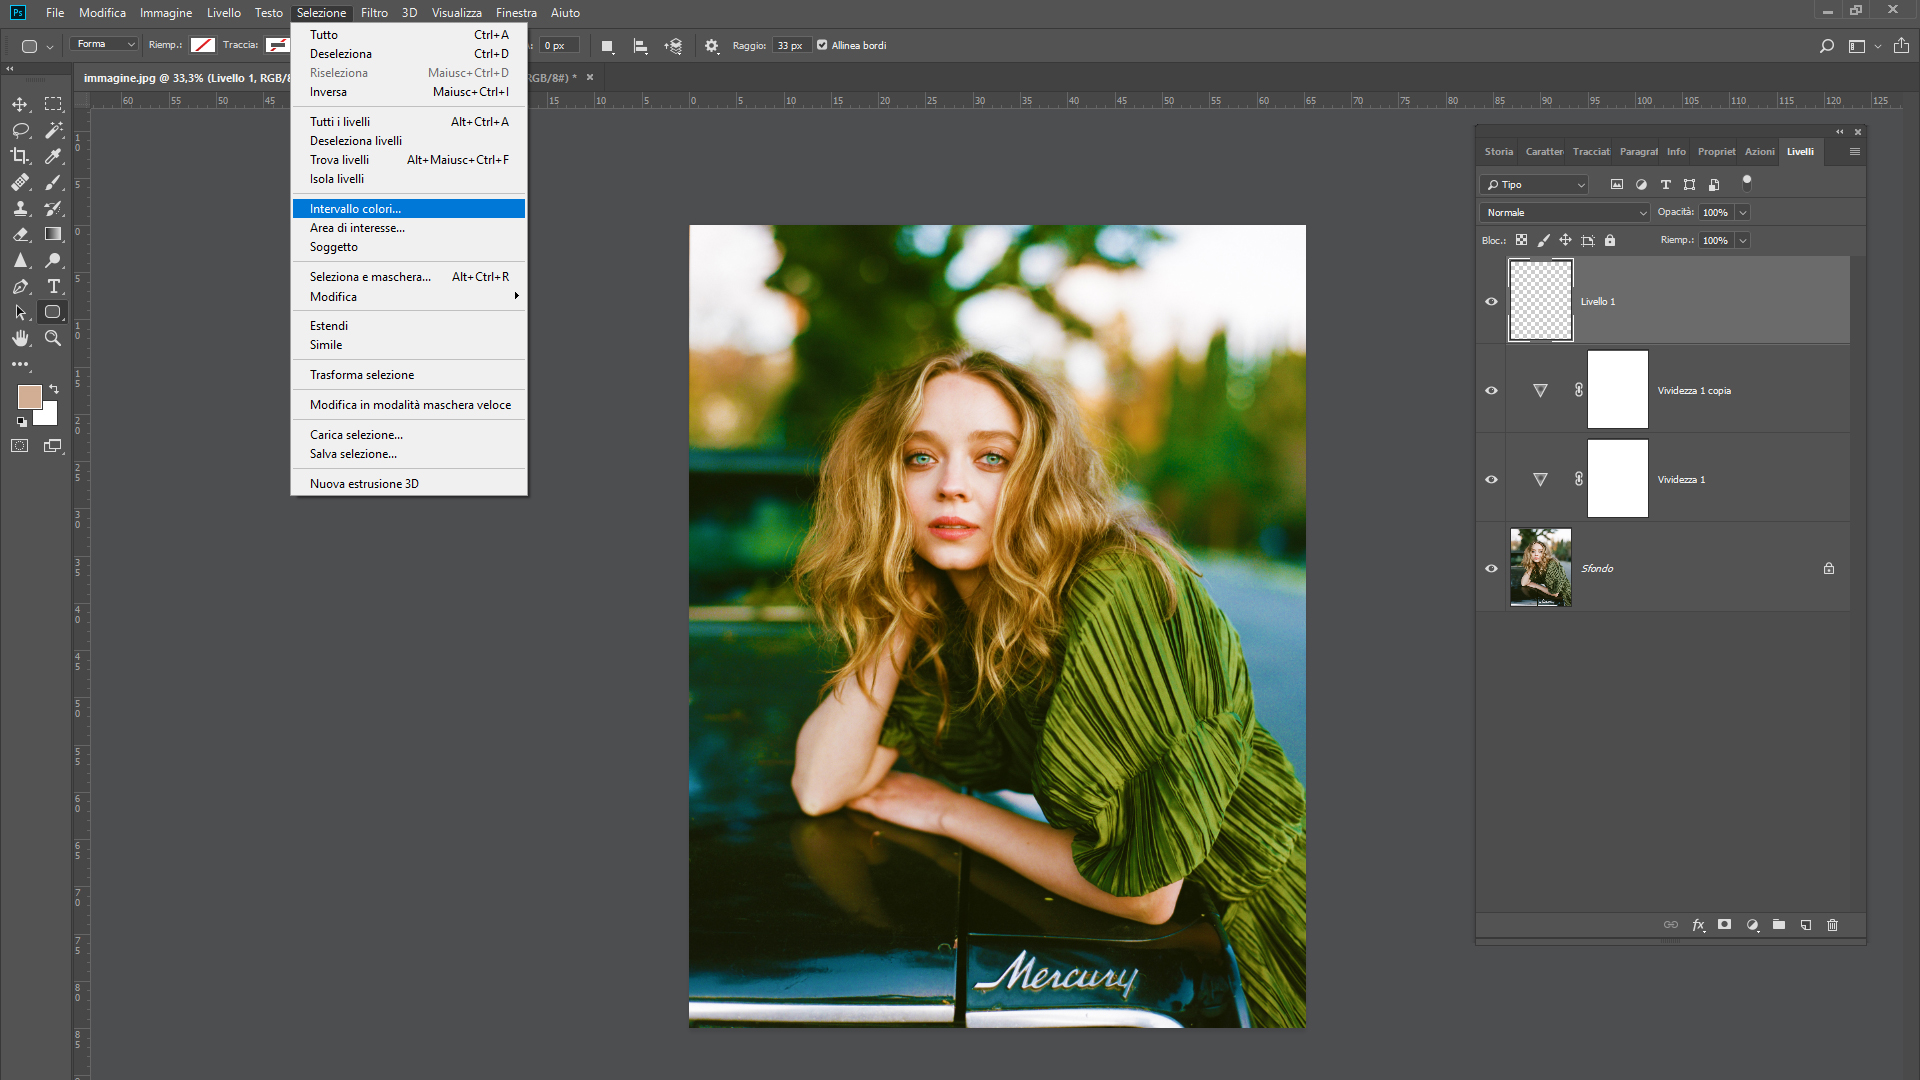1920x1080 pixels.
Task: Switch to the Azioni panel tab
Action: (x=1759, y=151)
